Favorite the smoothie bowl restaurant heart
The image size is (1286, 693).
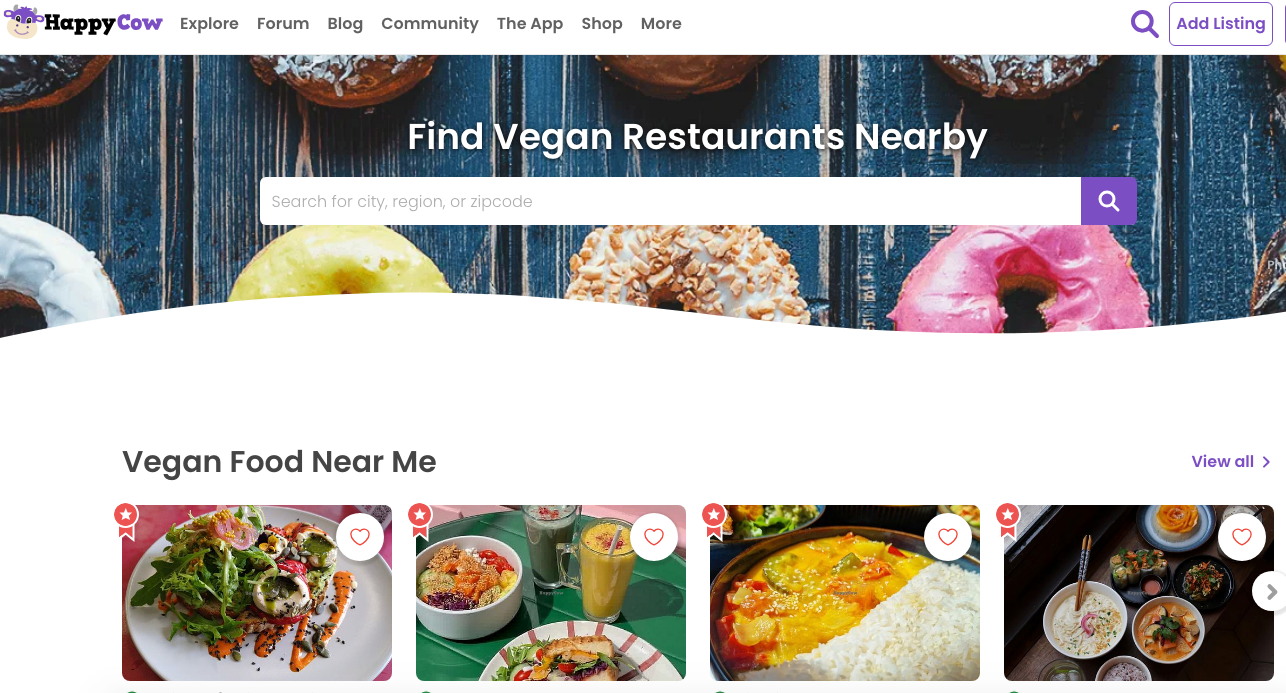pos(654,537)
